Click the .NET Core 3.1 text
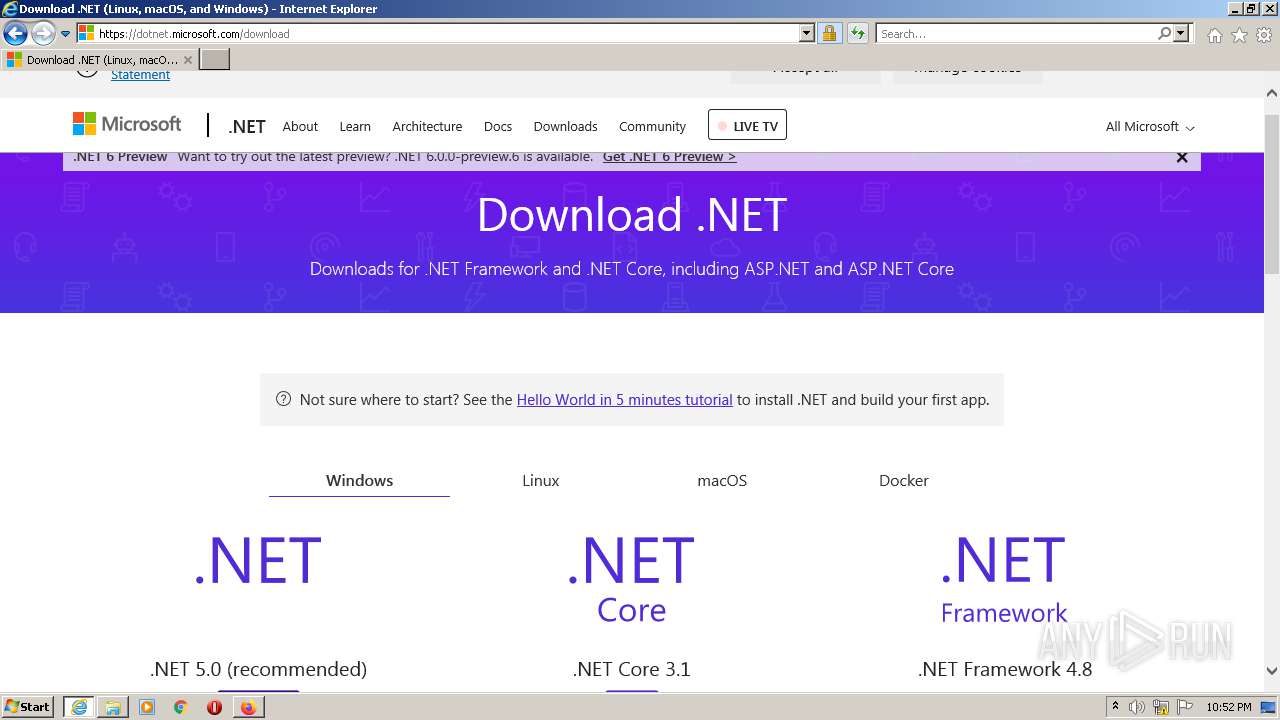 (x=631, y=669)
